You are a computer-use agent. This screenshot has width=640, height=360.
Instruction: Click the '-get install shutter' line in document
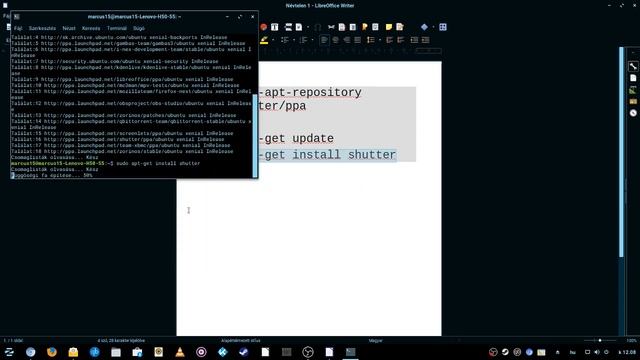point(327,155)
